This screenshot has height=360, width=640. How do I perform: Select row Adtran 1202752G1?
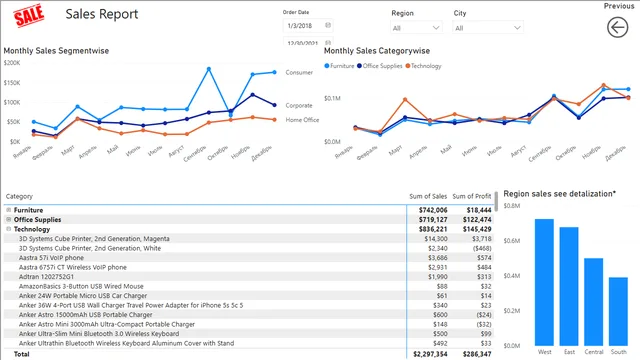coord(248,277)
